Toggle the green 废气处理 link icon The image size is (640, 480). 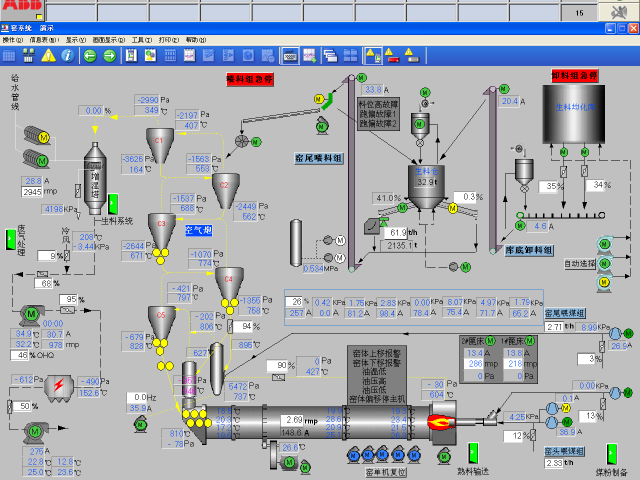[11, 240]
